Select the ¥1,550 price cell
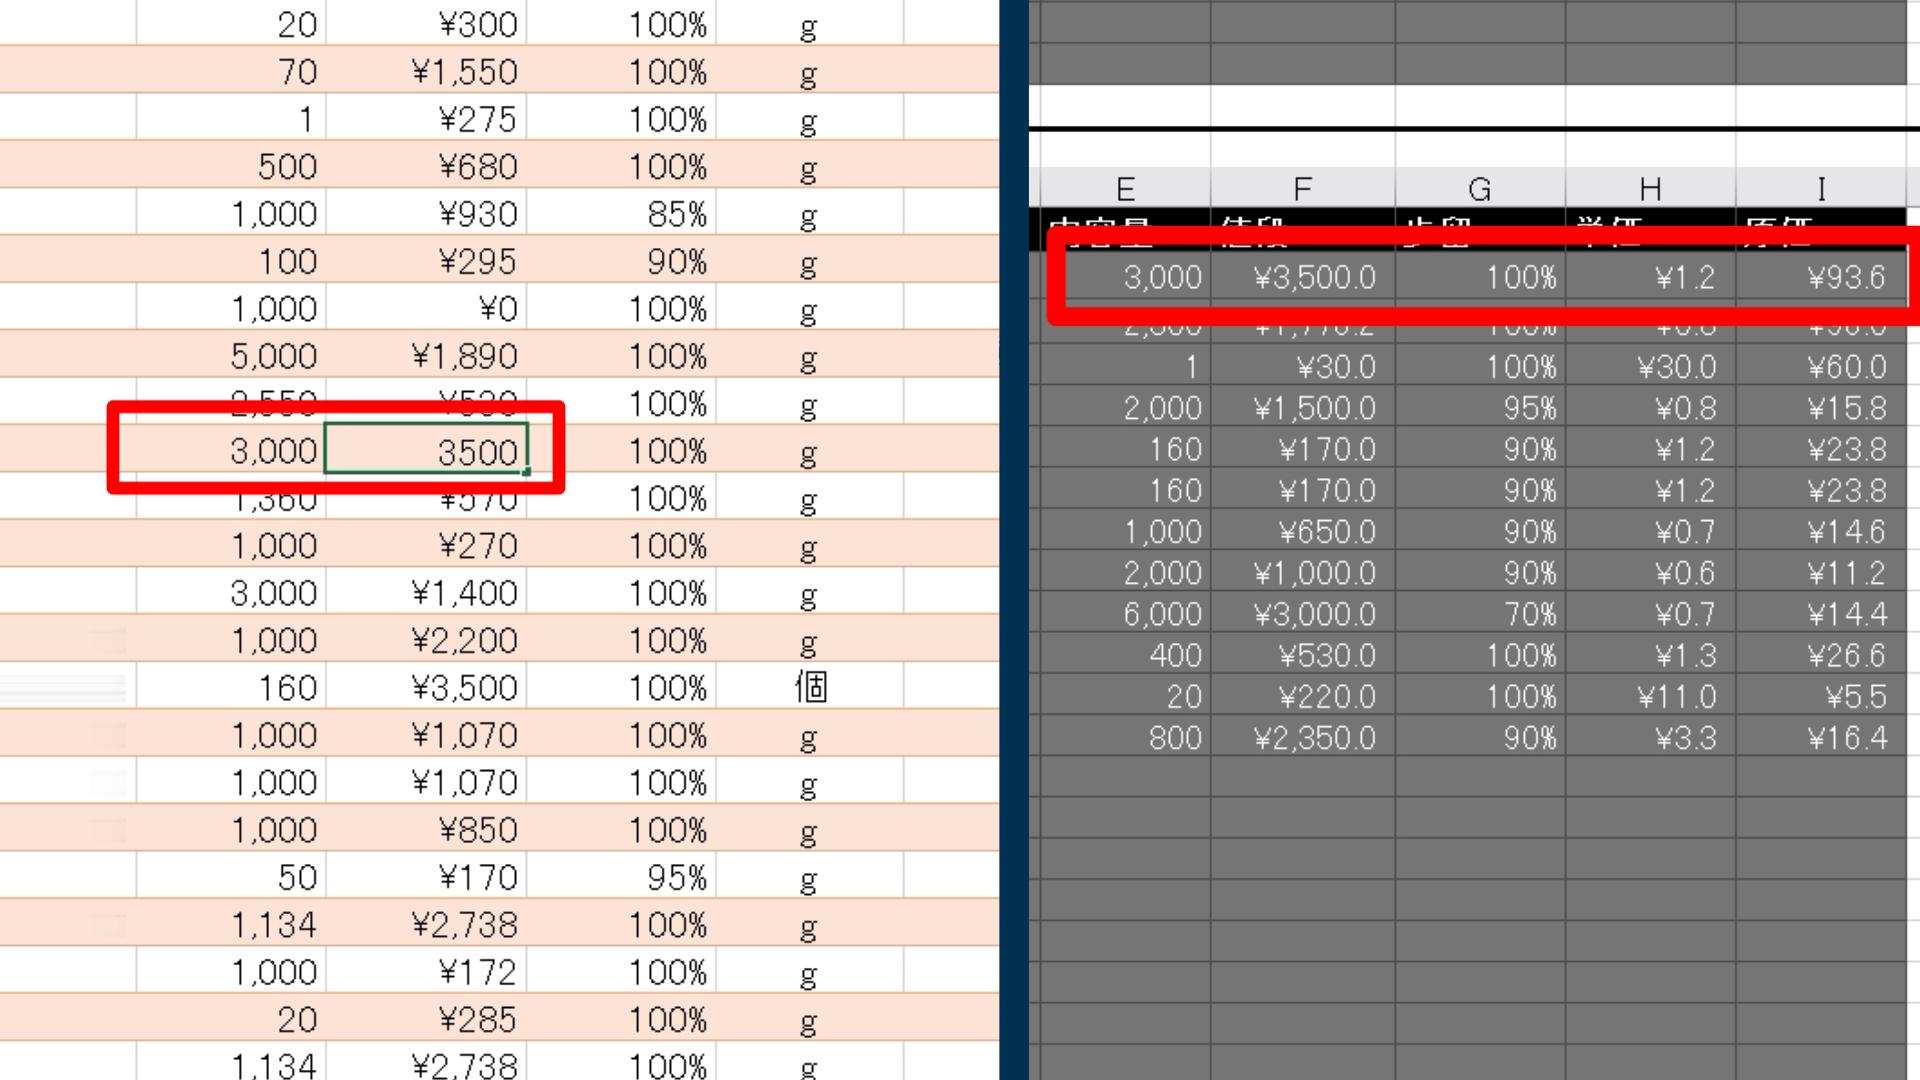 click(427, 72)
